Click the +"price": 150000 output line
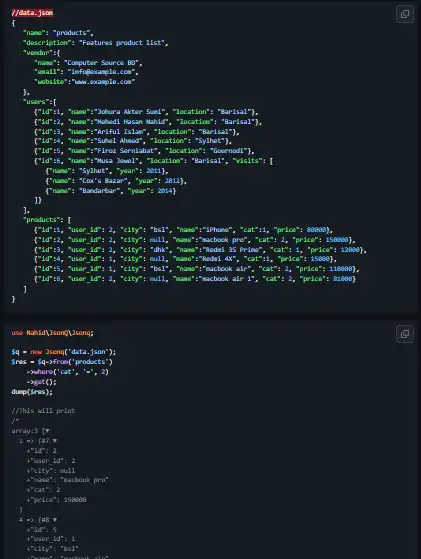421x559 pixels. pos(56,500)
